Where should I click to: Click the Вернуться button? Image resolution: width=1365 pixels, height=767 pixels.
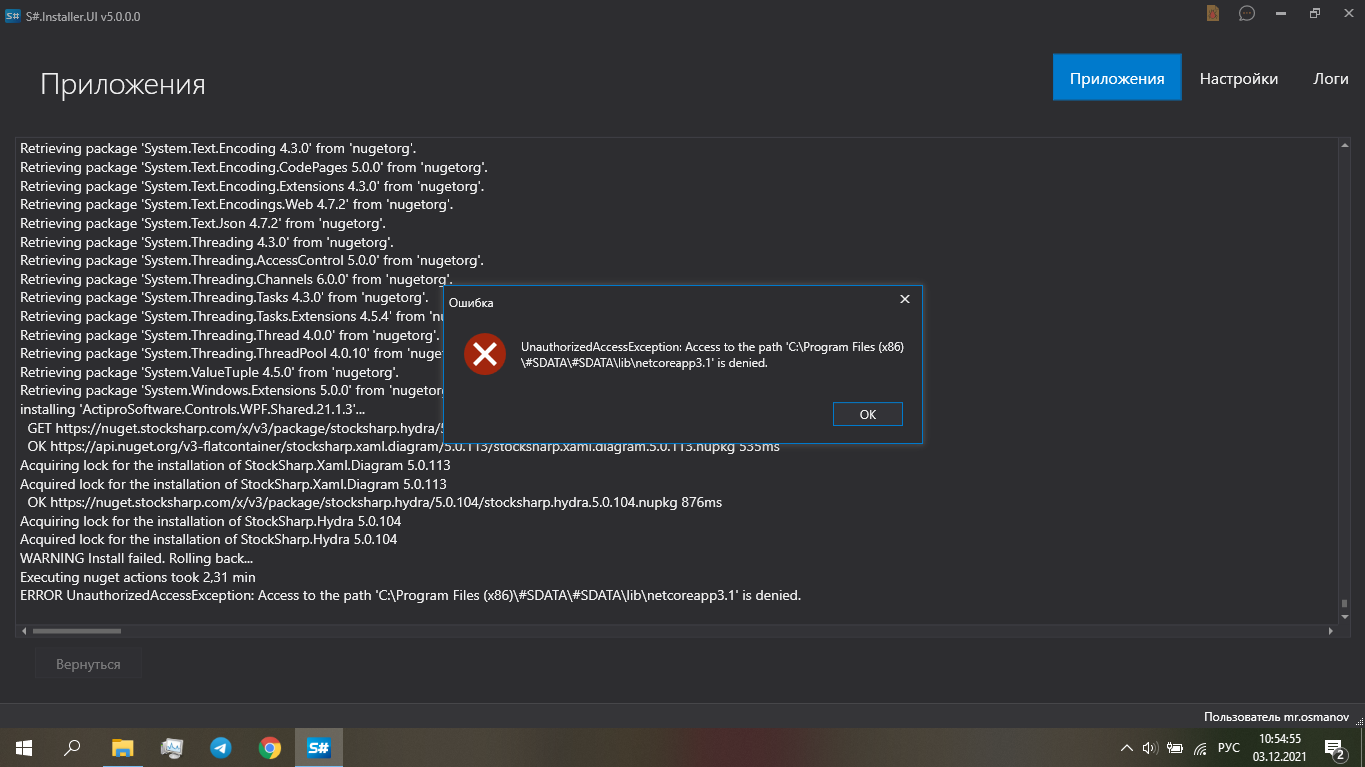coord(88,664)
